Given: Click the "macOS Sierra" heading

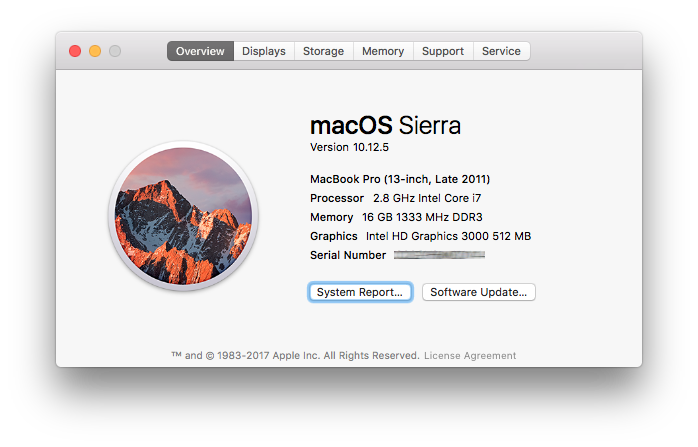Looking at the screenshot, I should click(x=386, y=125).
